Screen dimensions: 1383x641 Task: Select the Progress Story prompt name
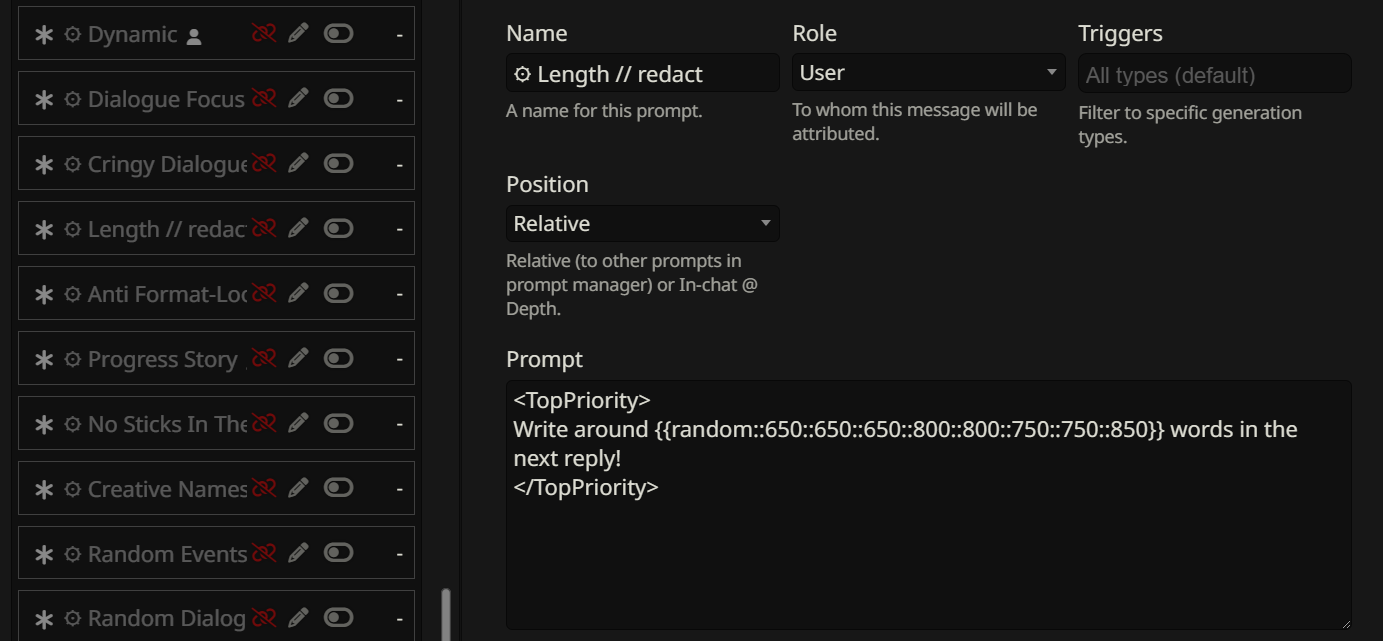coord(162,359)
